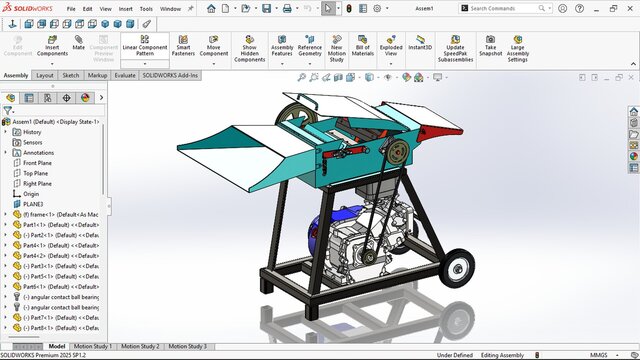Activate Move Component tool
640x360 pixels.
[x=213, y=45]
